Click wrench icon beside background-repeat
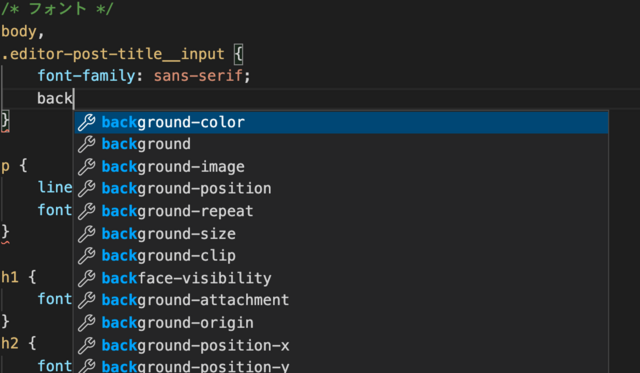Image resolution: width=640 pixels, height=373 pixels. [x=87, y=211]
